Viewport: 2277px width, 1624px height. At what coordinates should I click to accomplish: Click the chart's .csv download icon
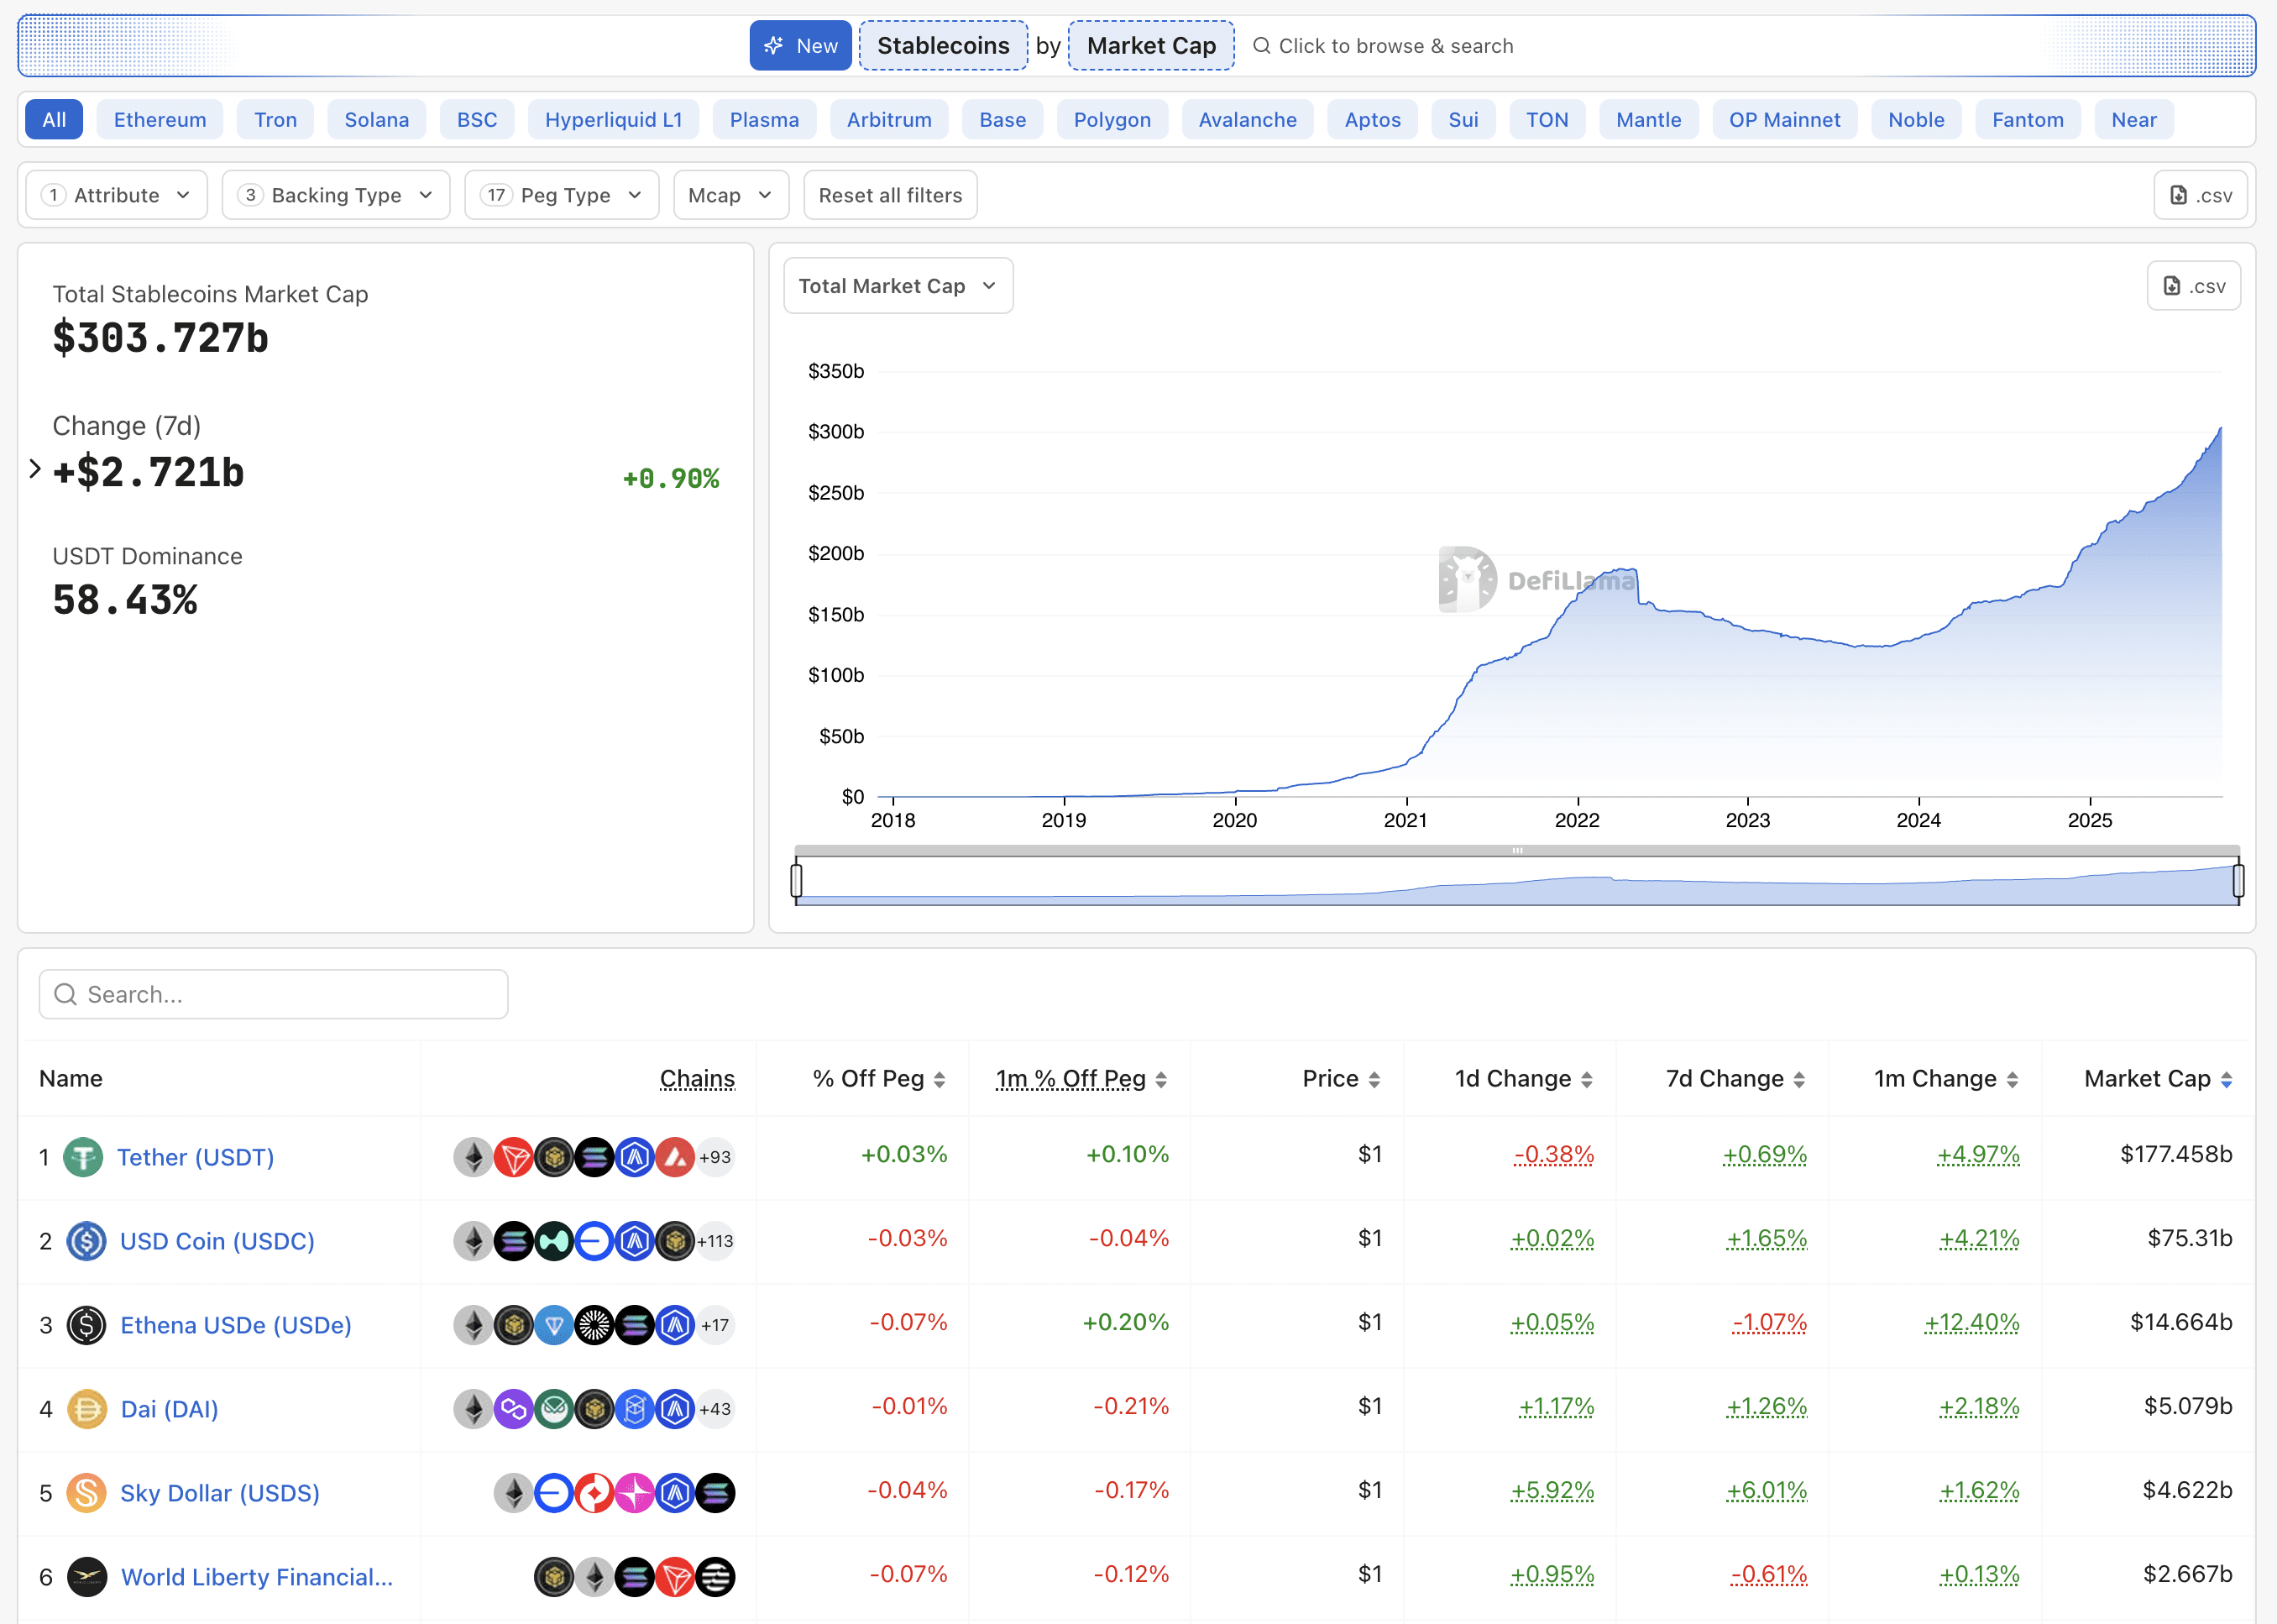tap(2172, 286)
